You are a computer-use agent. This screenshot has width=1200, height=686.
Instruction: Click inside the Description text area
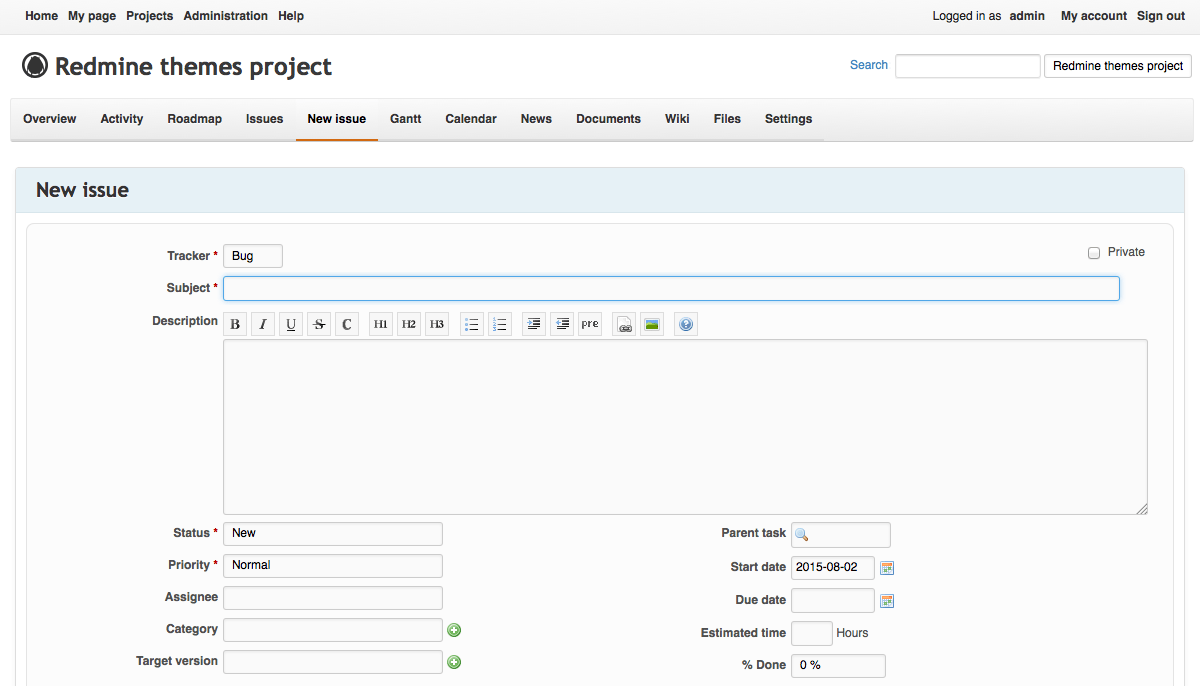coord(685,427)
